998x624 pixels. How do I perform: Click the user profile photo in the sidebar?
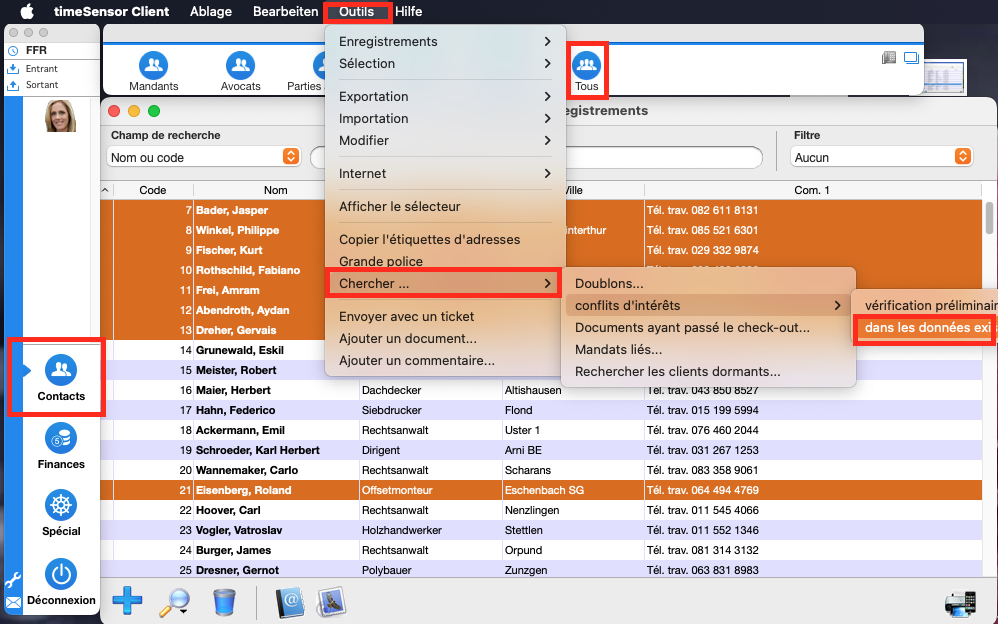coord(60,116)
